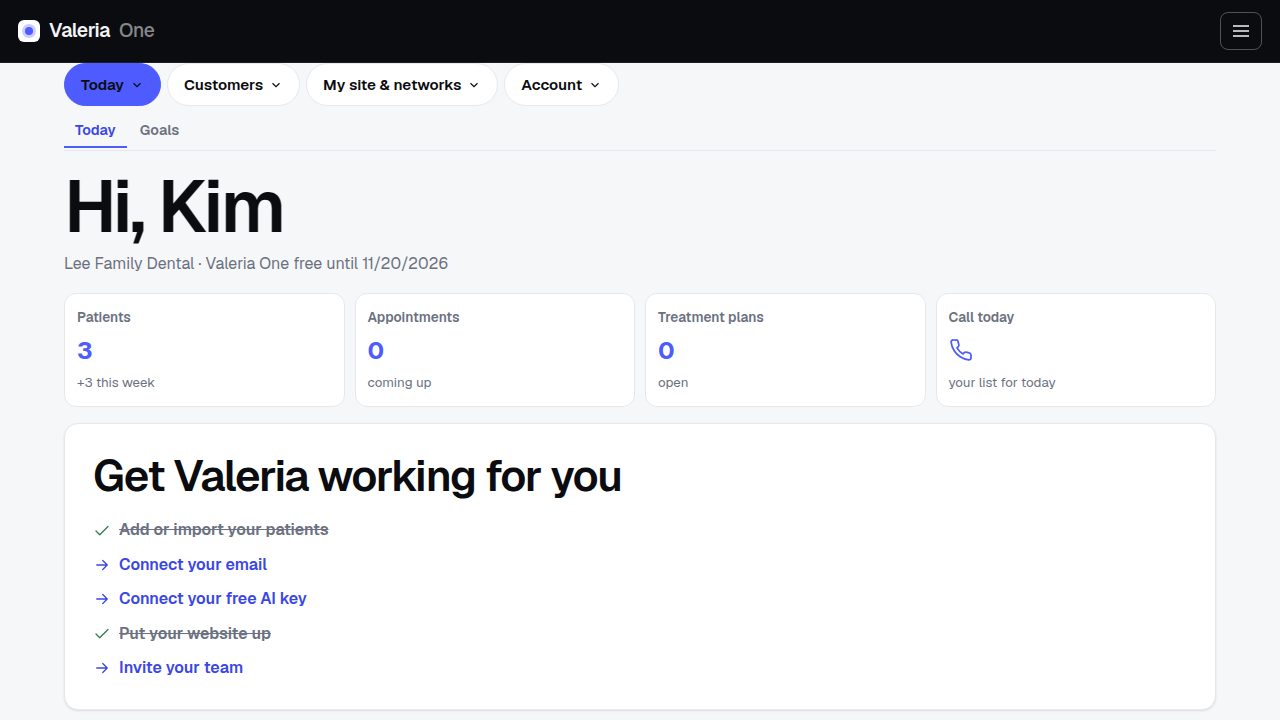Click the checkmark beside Add or import your patients
Screen dimensions: 1280x720
[x=102, y=530]
